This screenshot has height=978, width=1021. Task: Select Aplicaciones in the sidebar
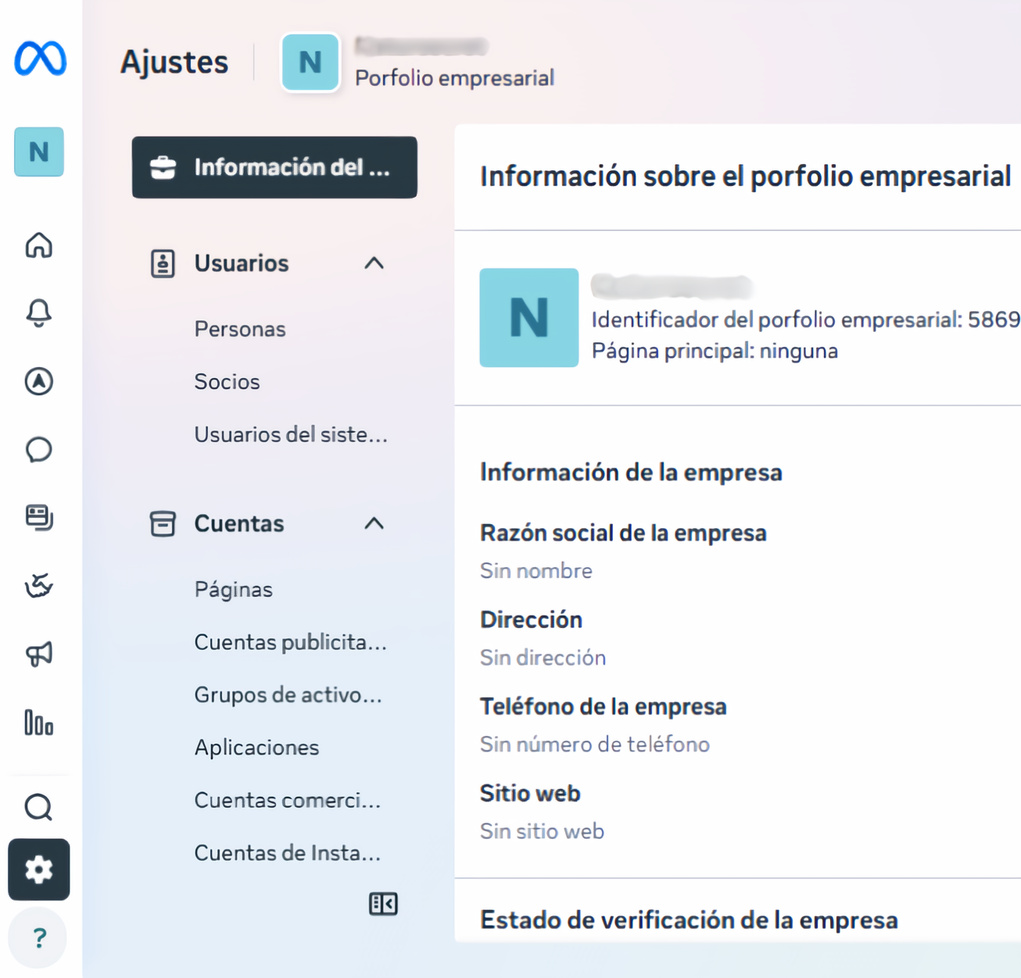(257, 748)
